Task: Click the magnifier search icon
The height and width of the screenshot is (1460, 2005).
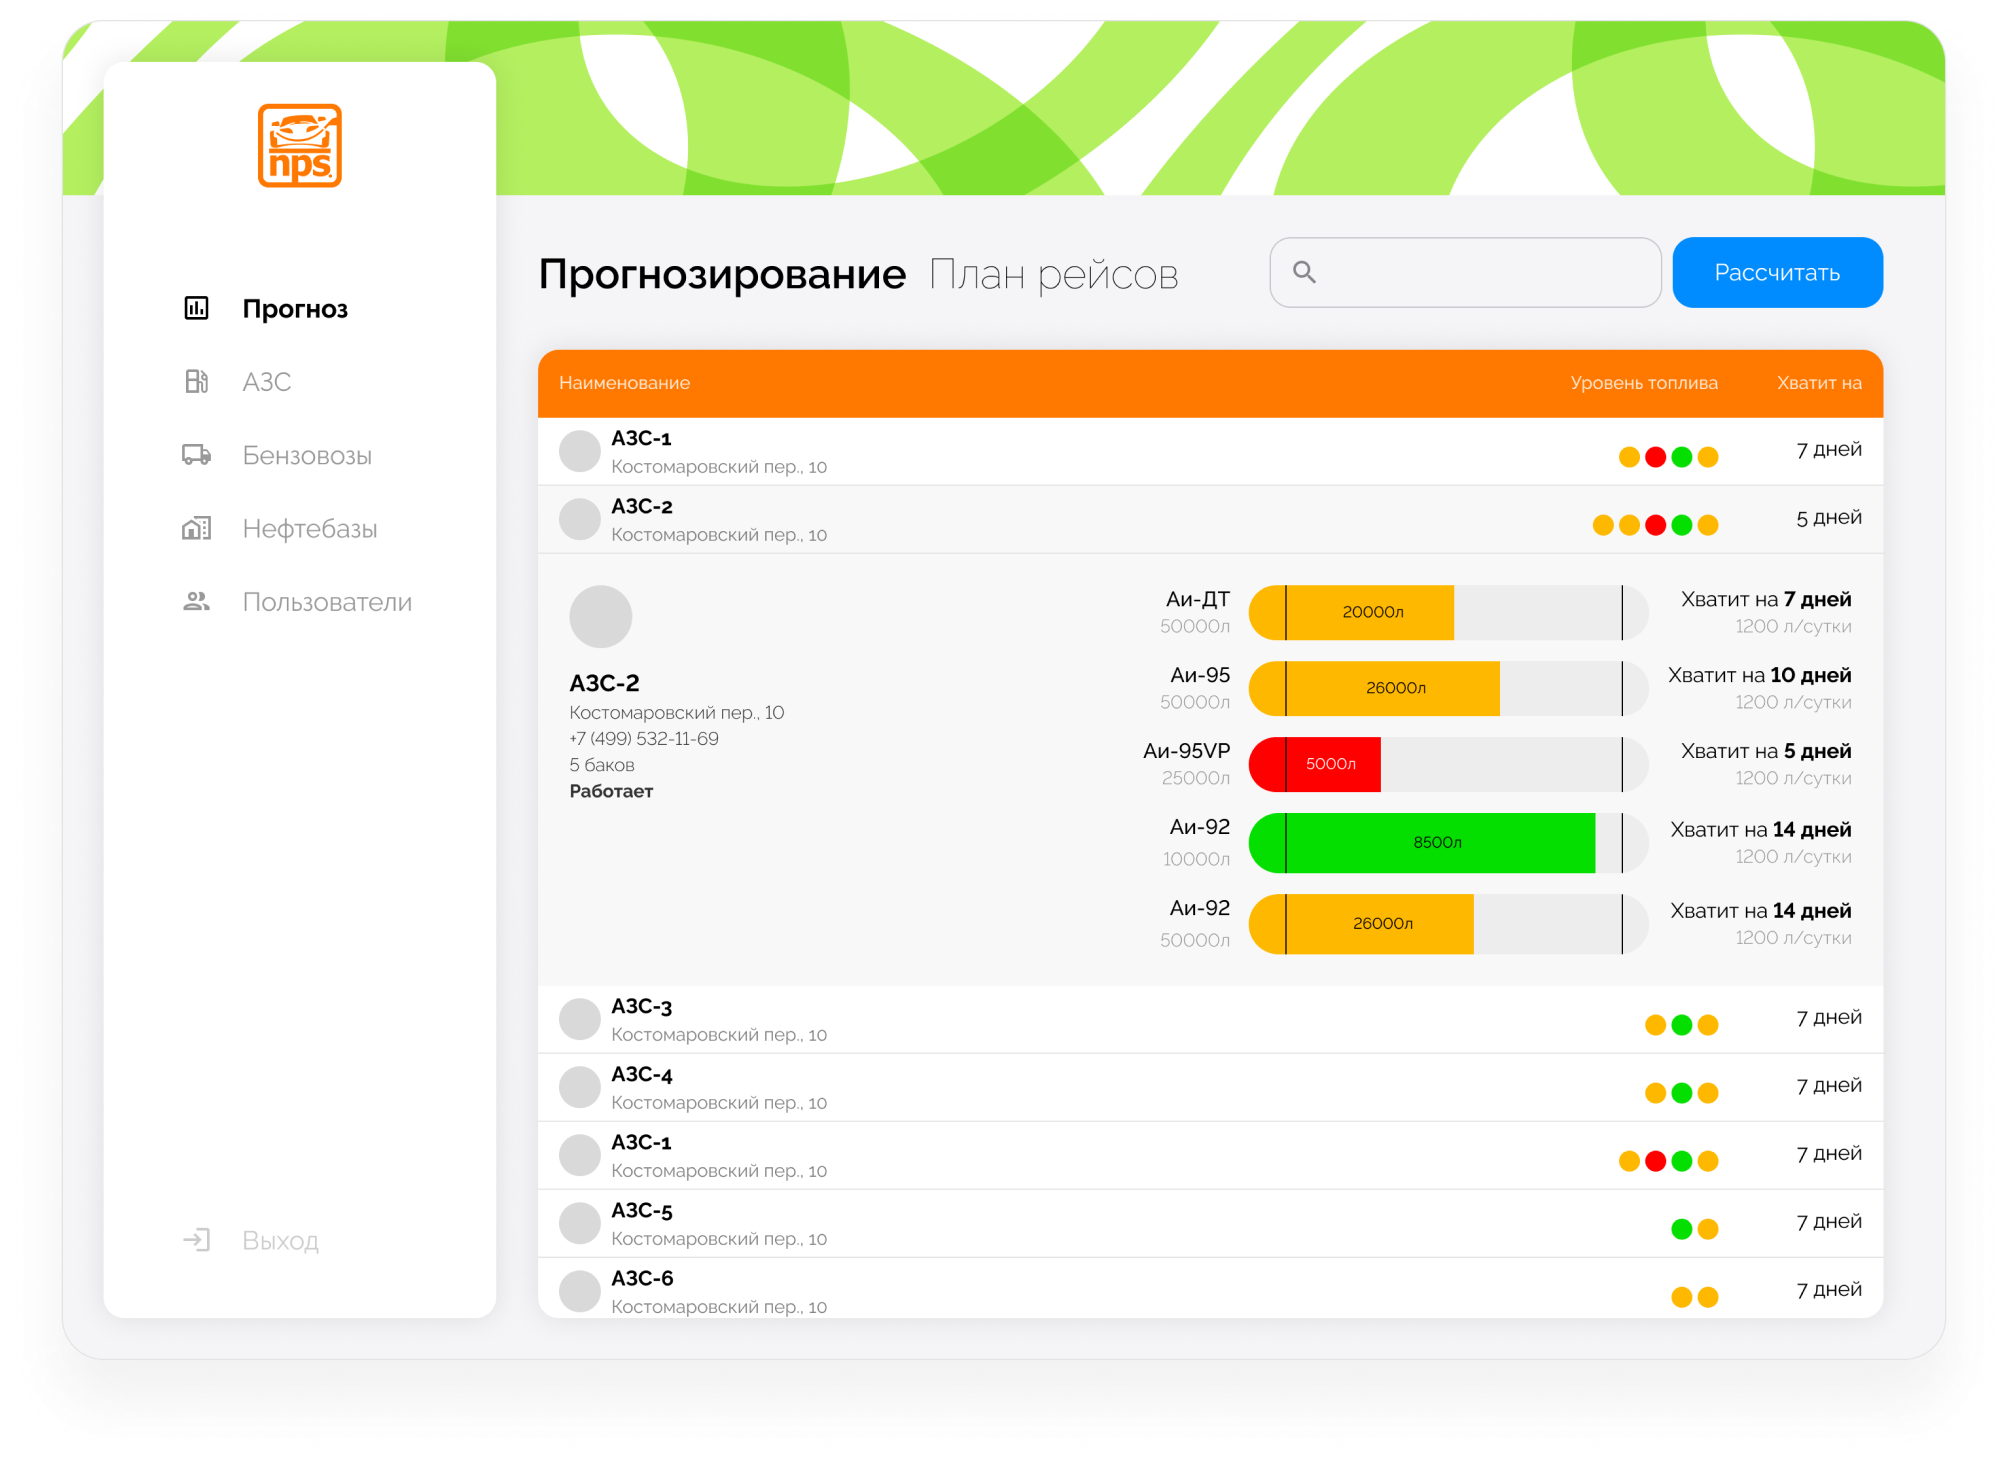Action: pyautogui.click(x=1304, y=272)
